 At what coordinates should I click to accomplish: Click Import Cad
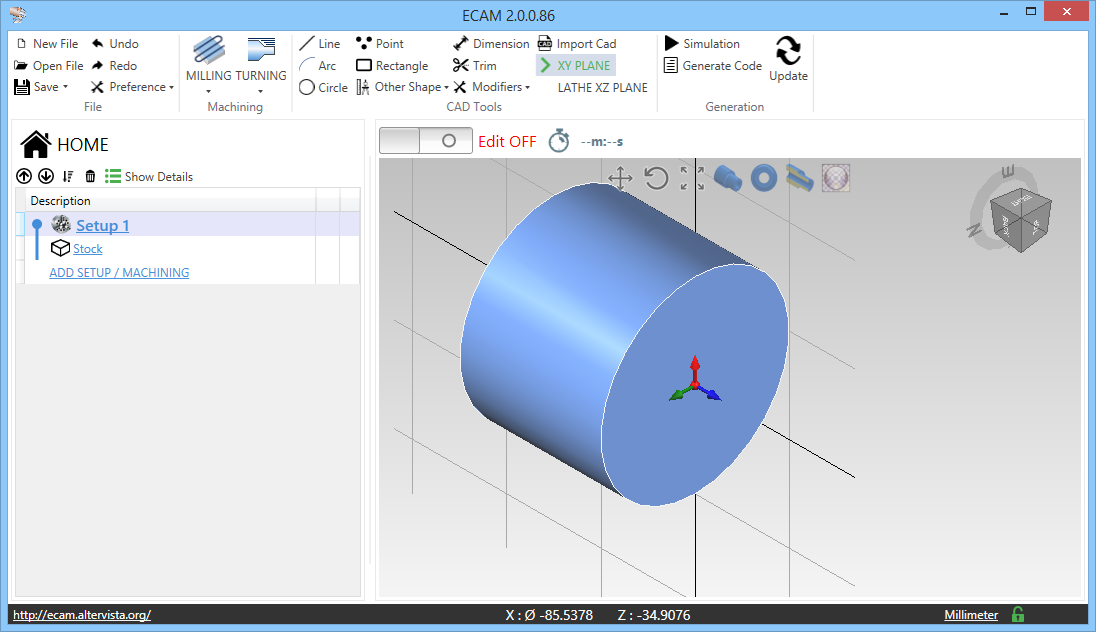click(x=577, y=43)
